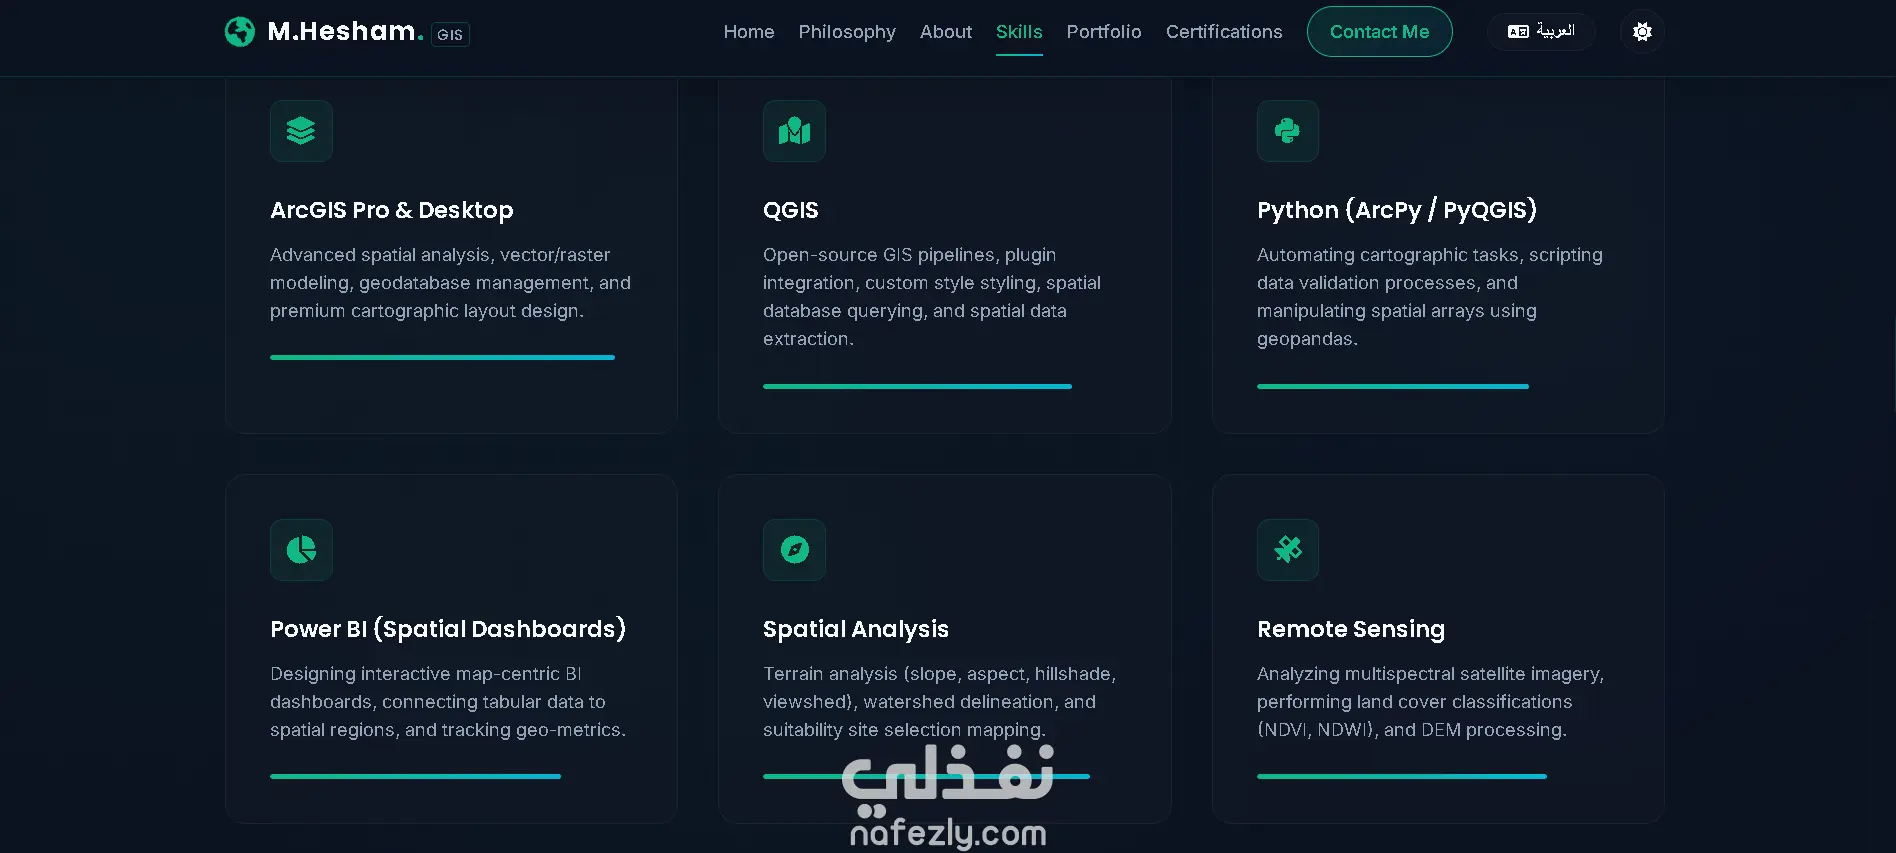Screen dimensions: 1896x853
Task: Click the Python icon on Python card
Action: 1287,131
